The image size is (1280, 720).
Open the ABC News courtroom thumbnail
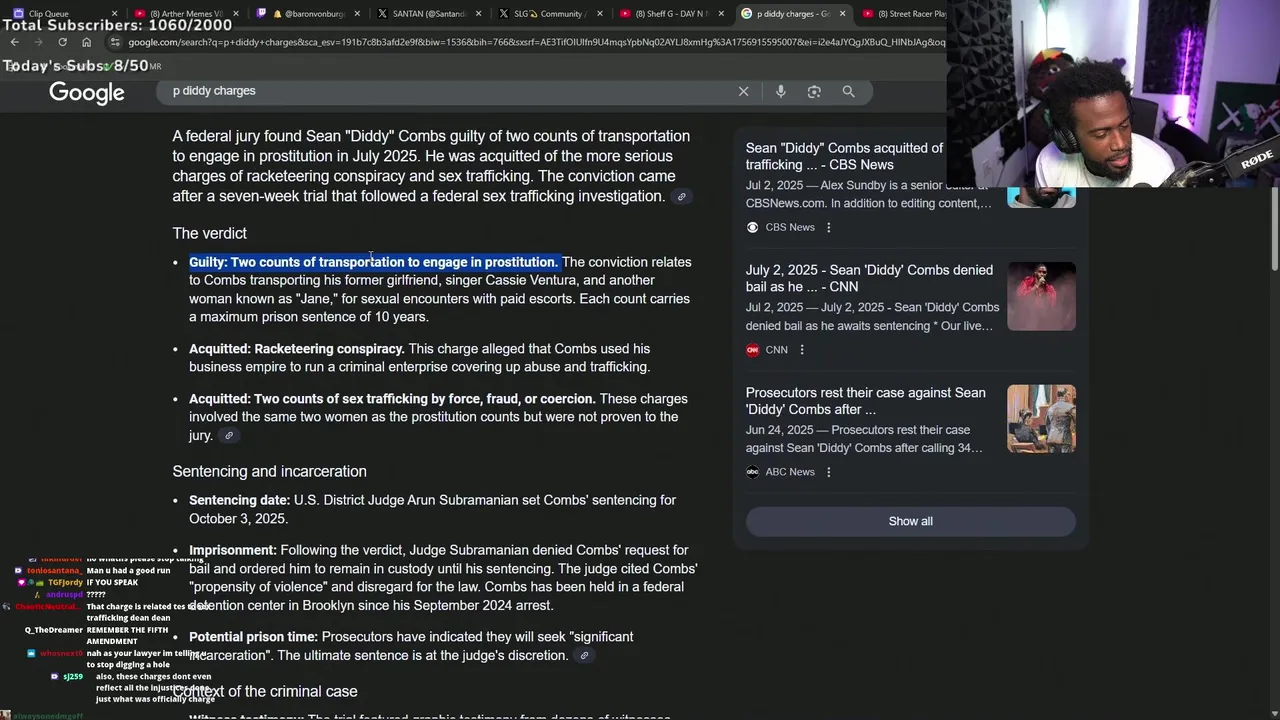pos(1041,419)
